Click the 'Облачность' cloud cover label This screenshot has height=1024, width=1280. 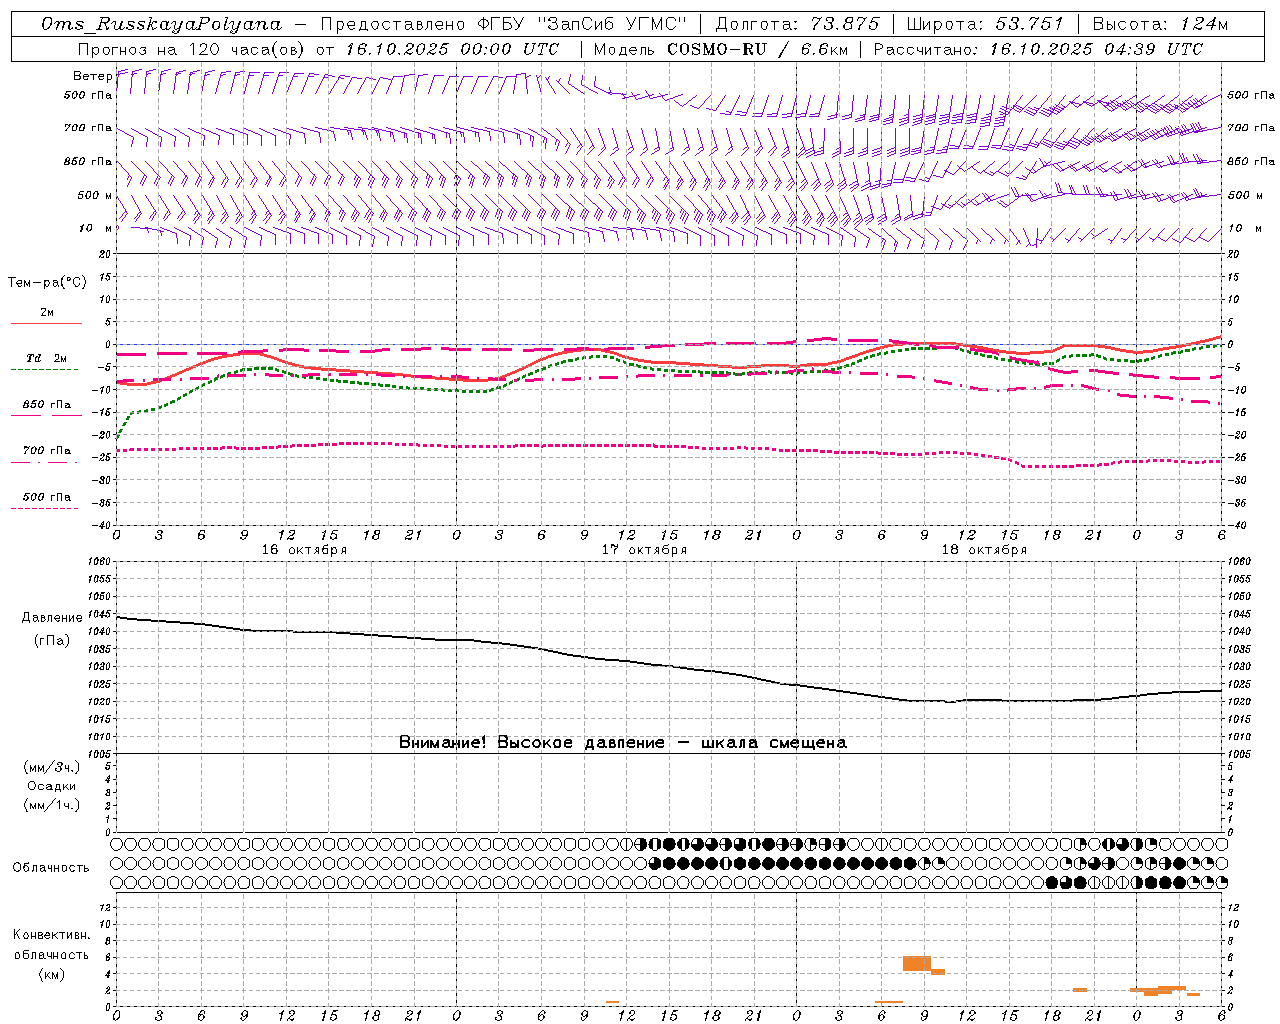(x=51, y=867)
